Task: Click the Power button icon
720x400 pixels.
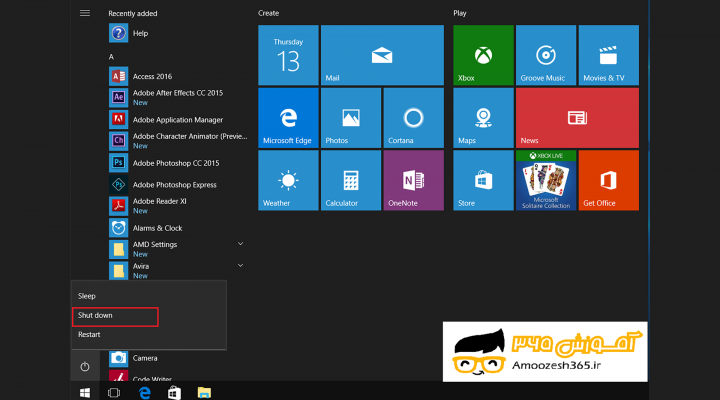Action: point(85,366)
